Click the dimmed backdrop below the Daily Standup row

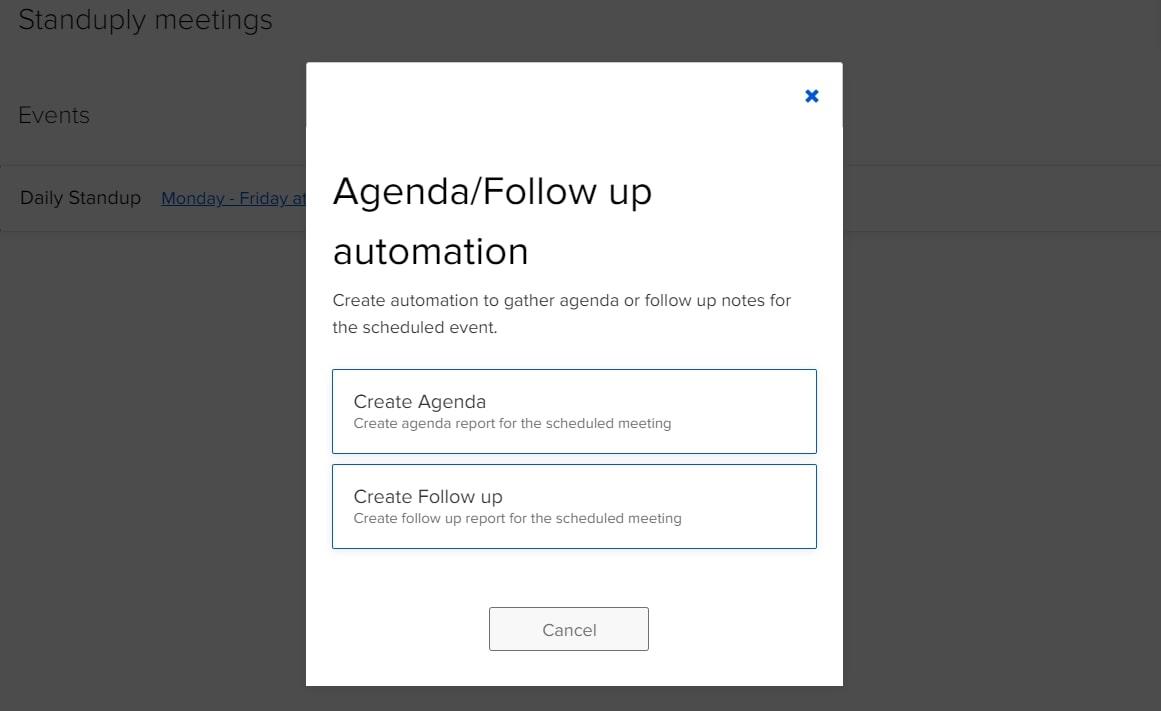tap(150, 450)
